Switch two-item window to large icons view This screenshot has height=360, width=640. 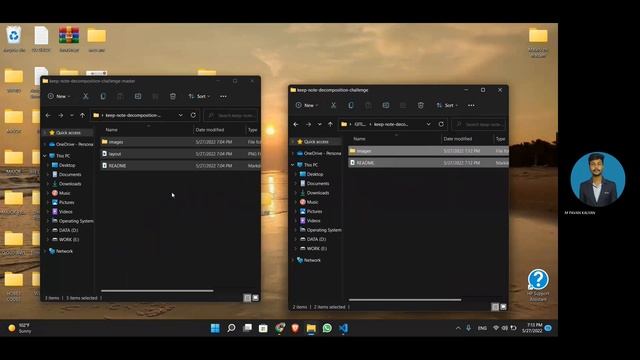pyautogui.click(x=503, y=307)
